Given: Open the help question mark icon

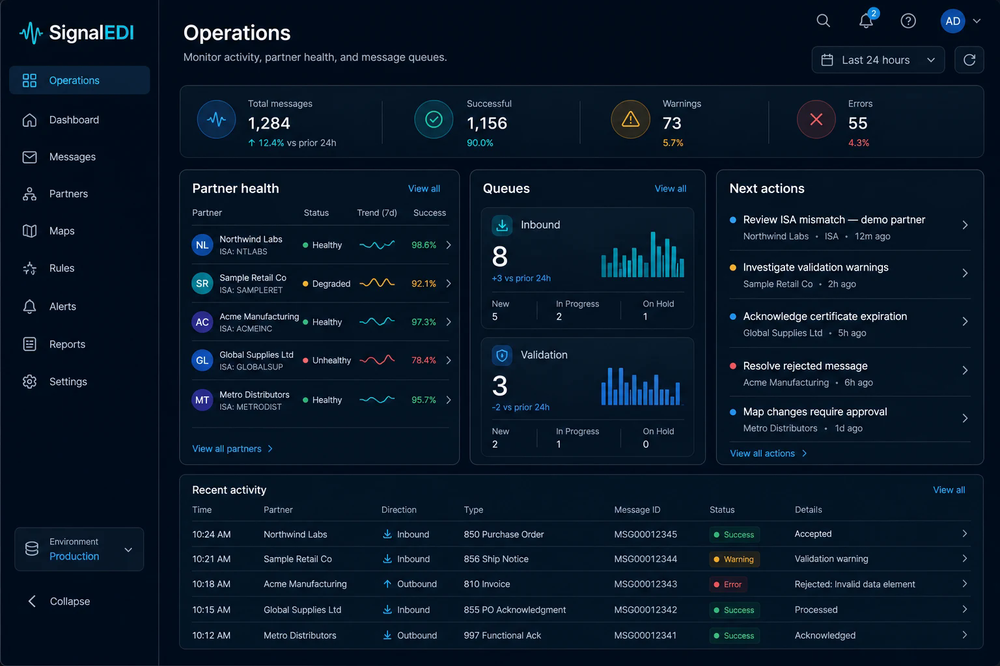Looking at the screenshot, I should pyautogui.click(x=908, y=21).
